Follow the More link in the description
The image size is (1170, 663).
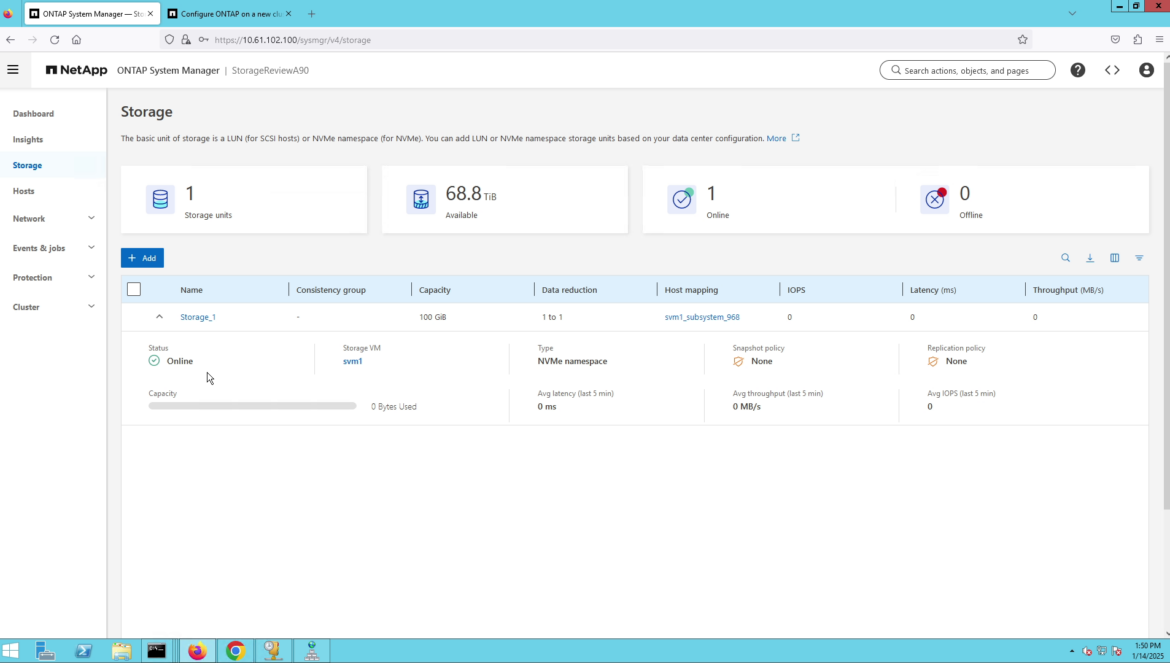click(776, 138)
